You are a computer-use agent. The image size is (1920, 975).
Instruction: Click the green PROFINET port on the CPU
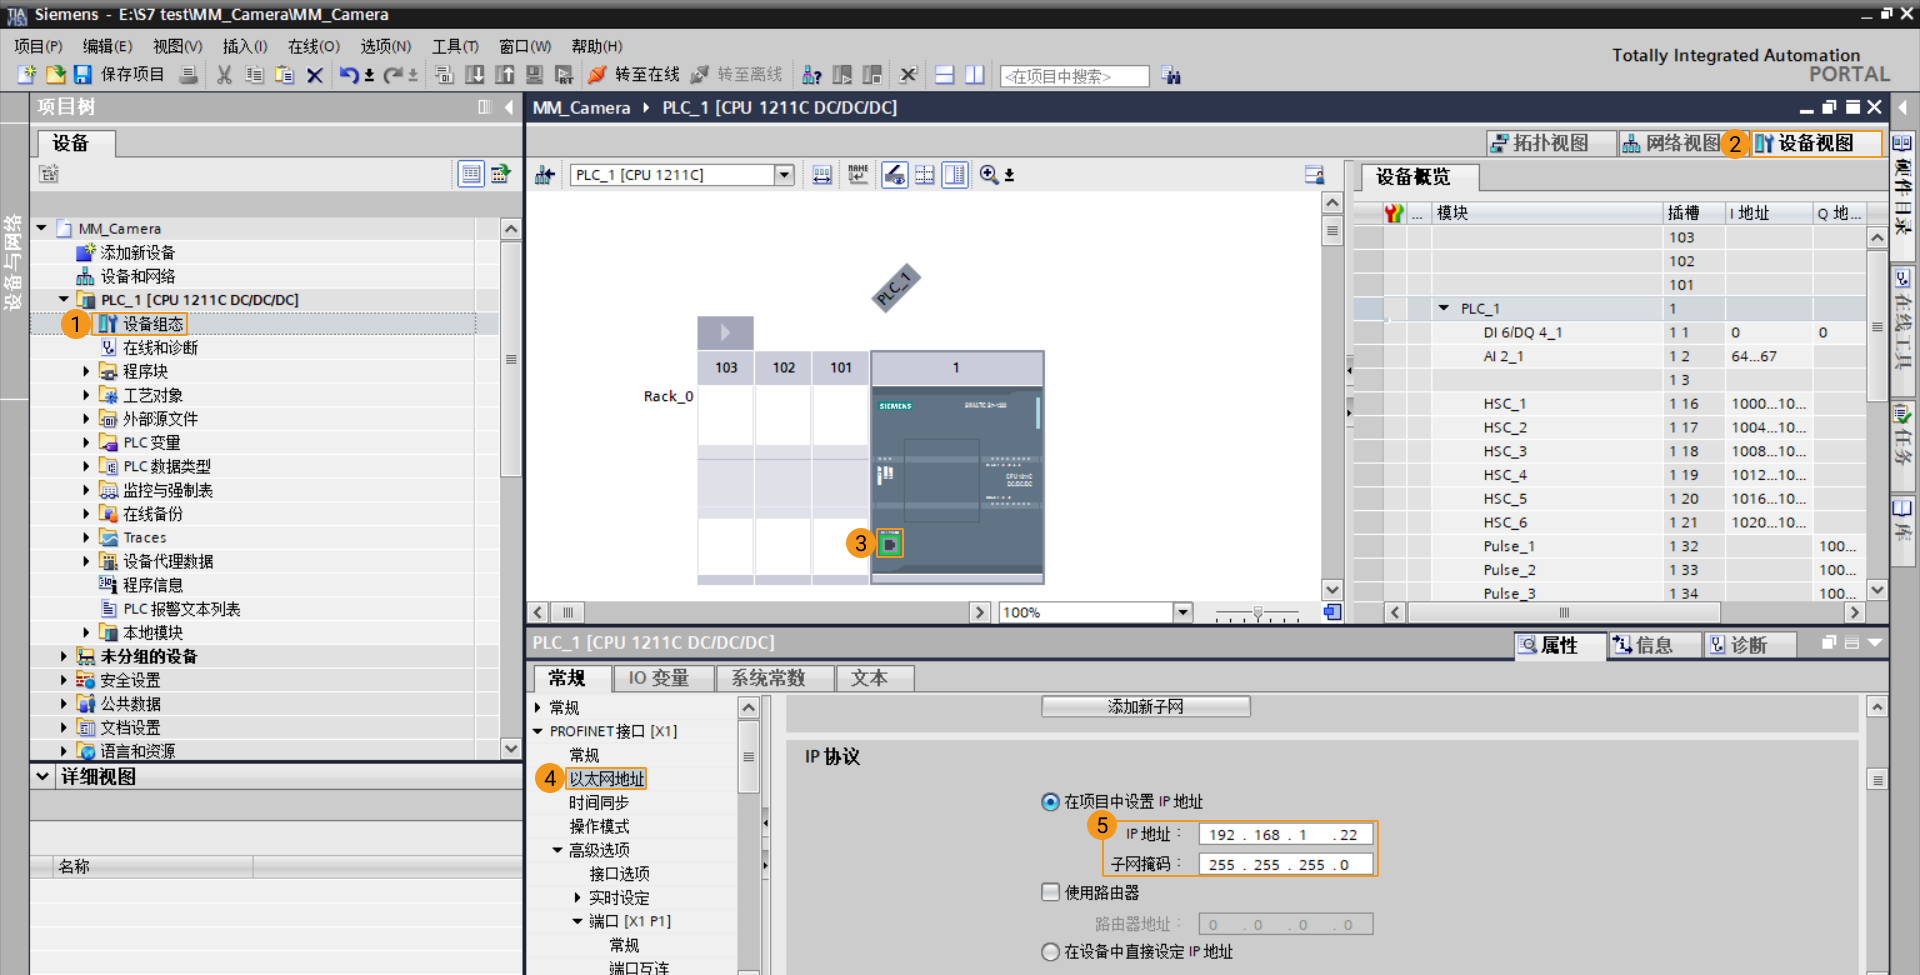coord(889,542)
